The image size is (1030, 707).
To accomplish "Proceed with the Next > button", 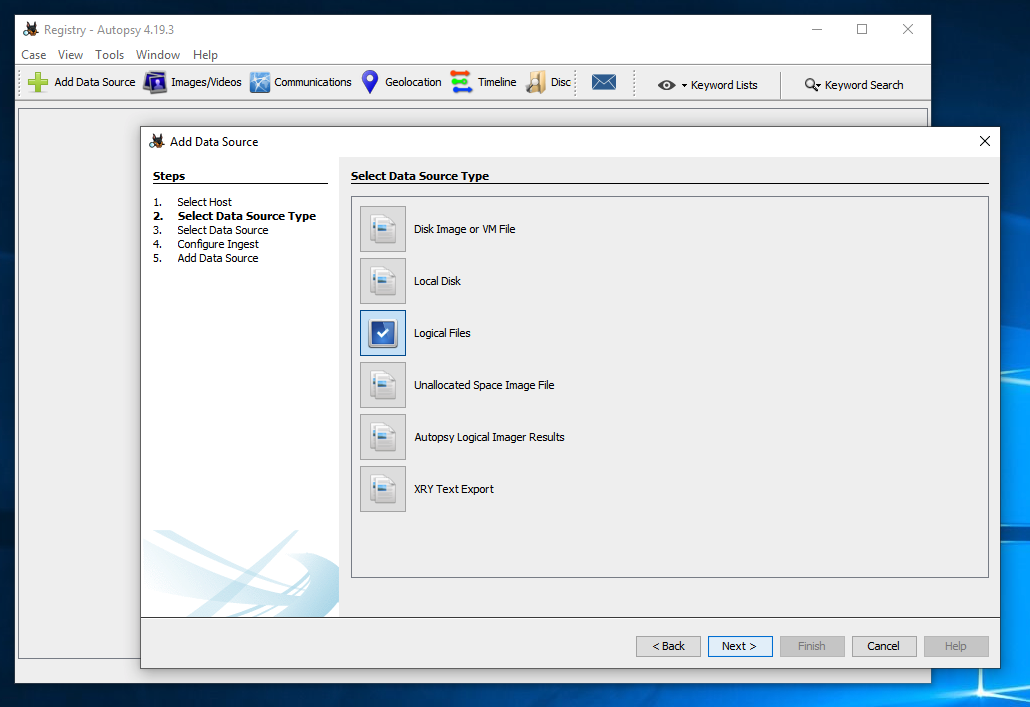I will point(740,646).
